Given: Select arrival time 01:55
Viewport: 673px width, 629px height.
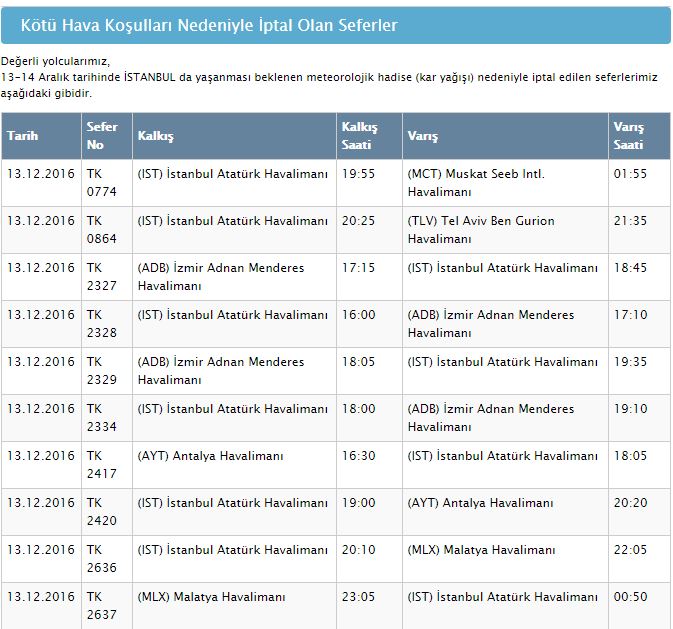Looking at the screenshot, I should click(x=630, y=174).
